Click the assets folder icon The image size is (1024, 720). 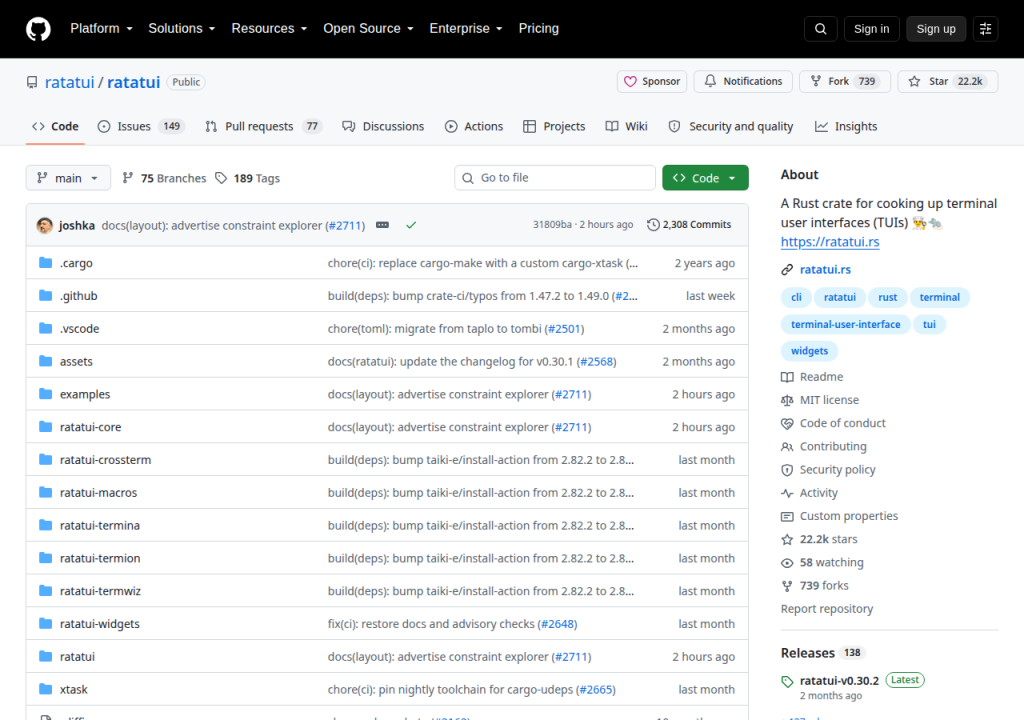pyautogui.click(x=45, y=361)
